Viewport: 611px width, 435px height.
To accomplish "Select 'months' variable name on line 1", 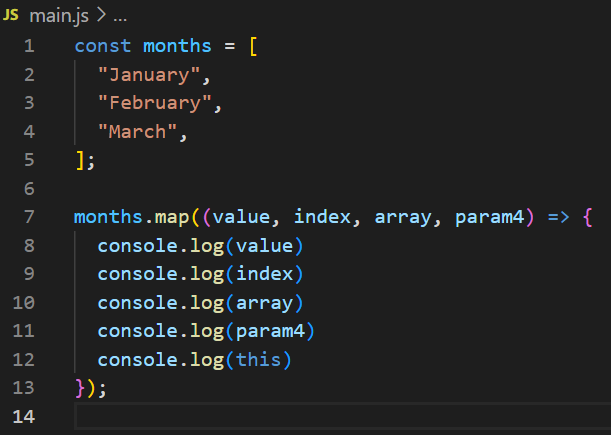I will click(x=177, y=46).
